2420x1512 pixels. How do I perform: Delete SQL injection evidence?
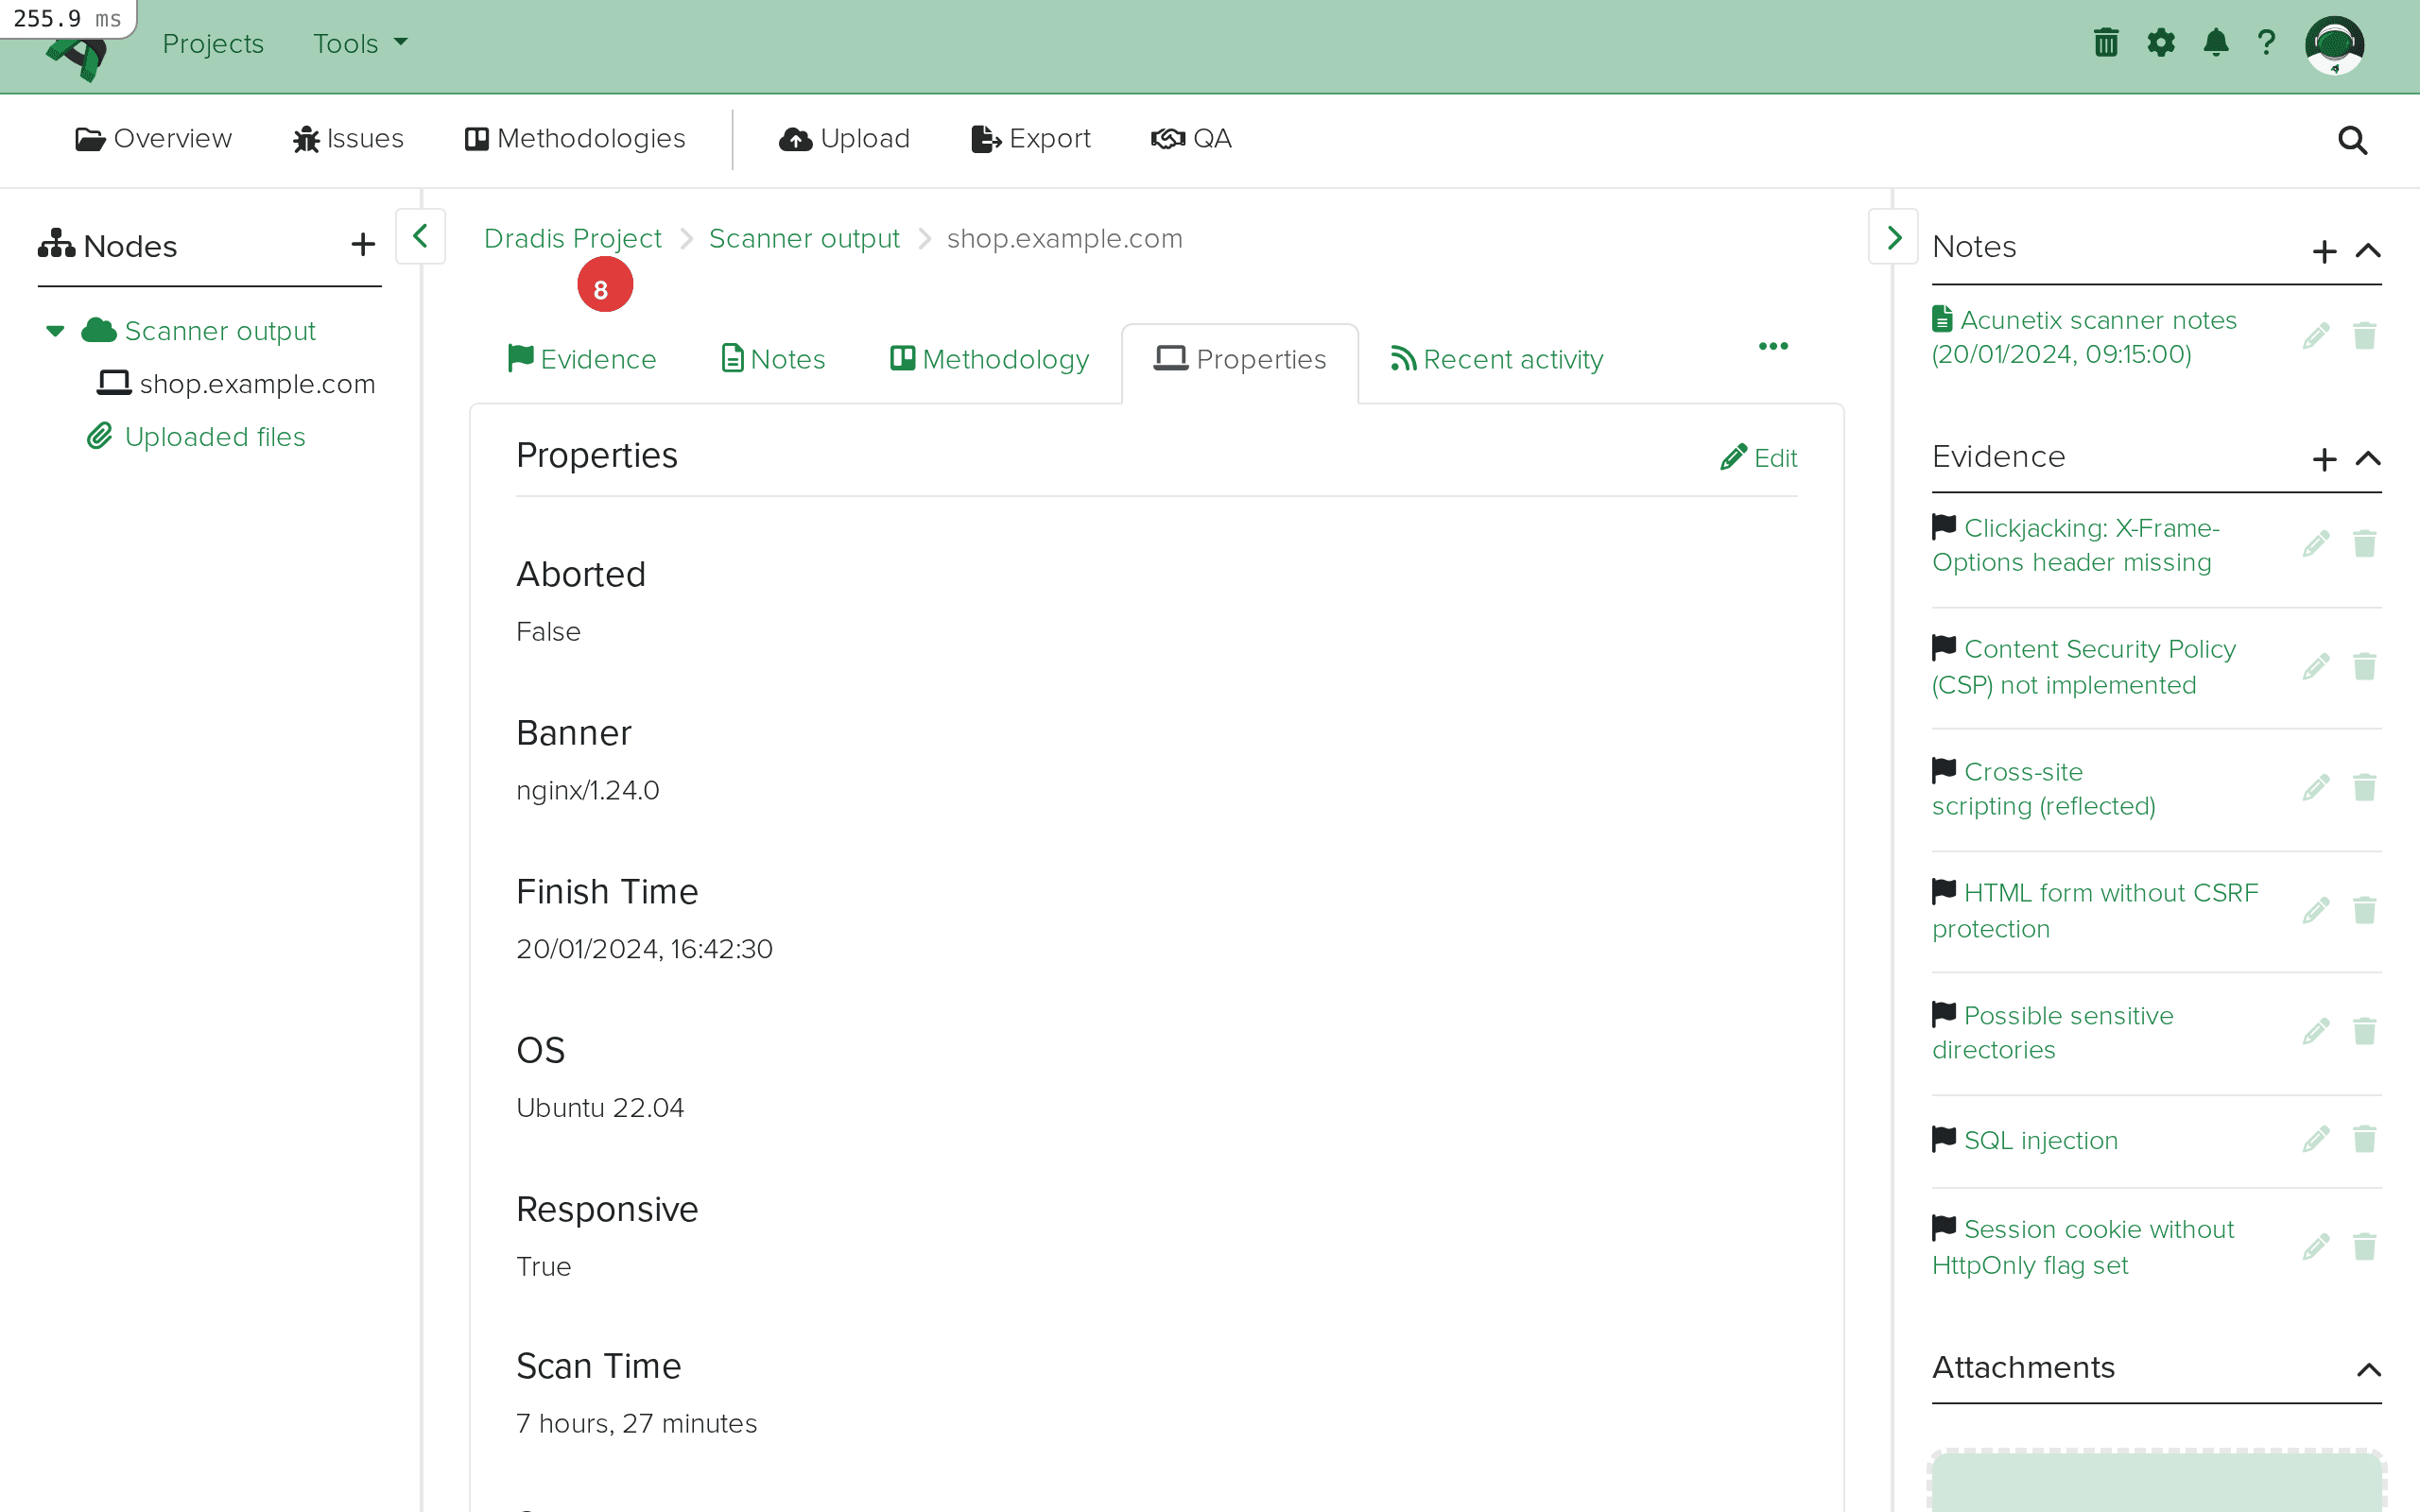pos(2364,1140)
